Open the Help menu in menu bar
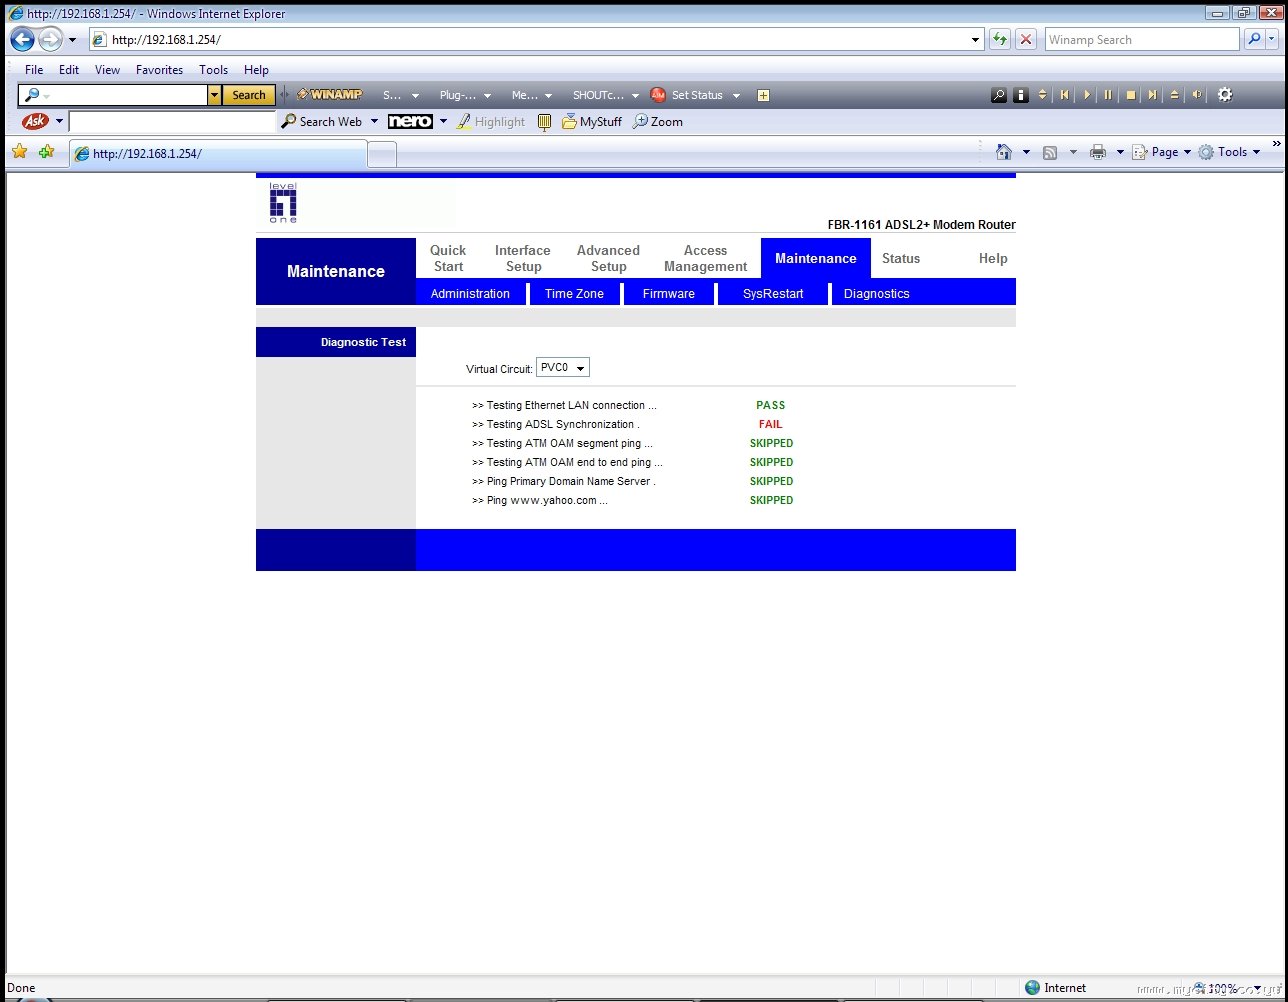This screenshot has height=1002, width=1288. point(256,70)
